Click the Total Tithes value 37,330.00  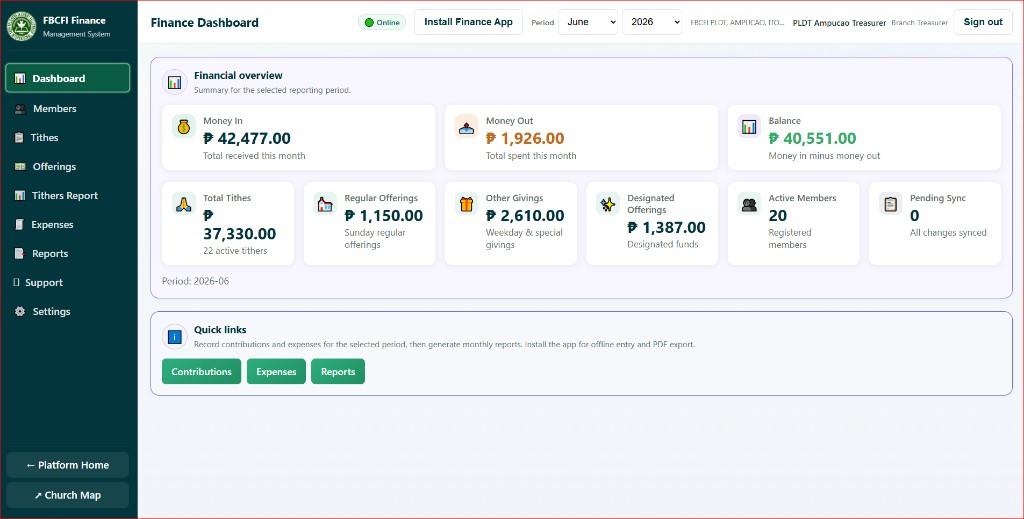(240, 234)
